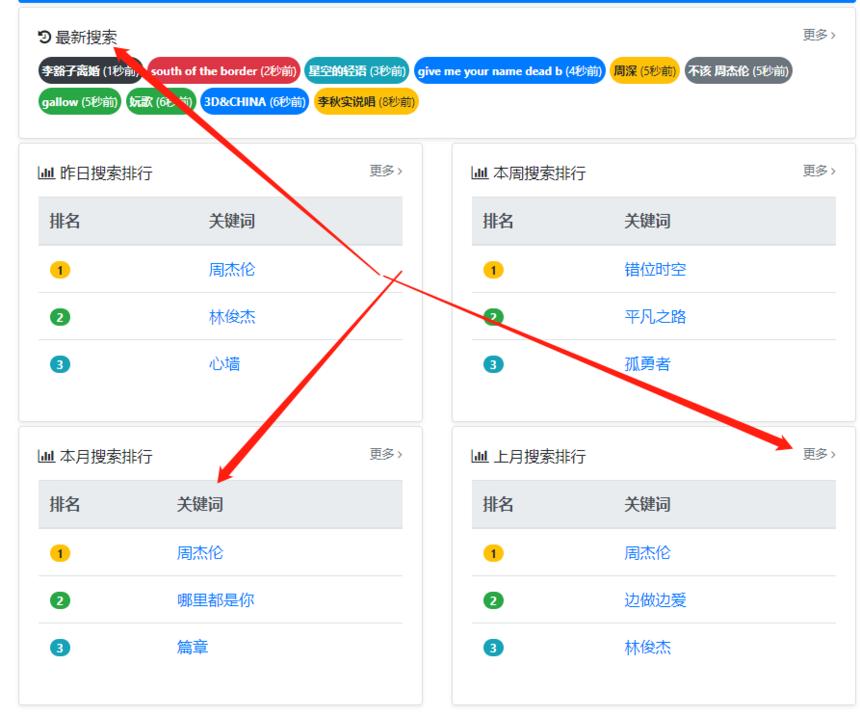Click the green rank 2 badge in 本月搜索排行
860x717 pixels.
point(59,601)
